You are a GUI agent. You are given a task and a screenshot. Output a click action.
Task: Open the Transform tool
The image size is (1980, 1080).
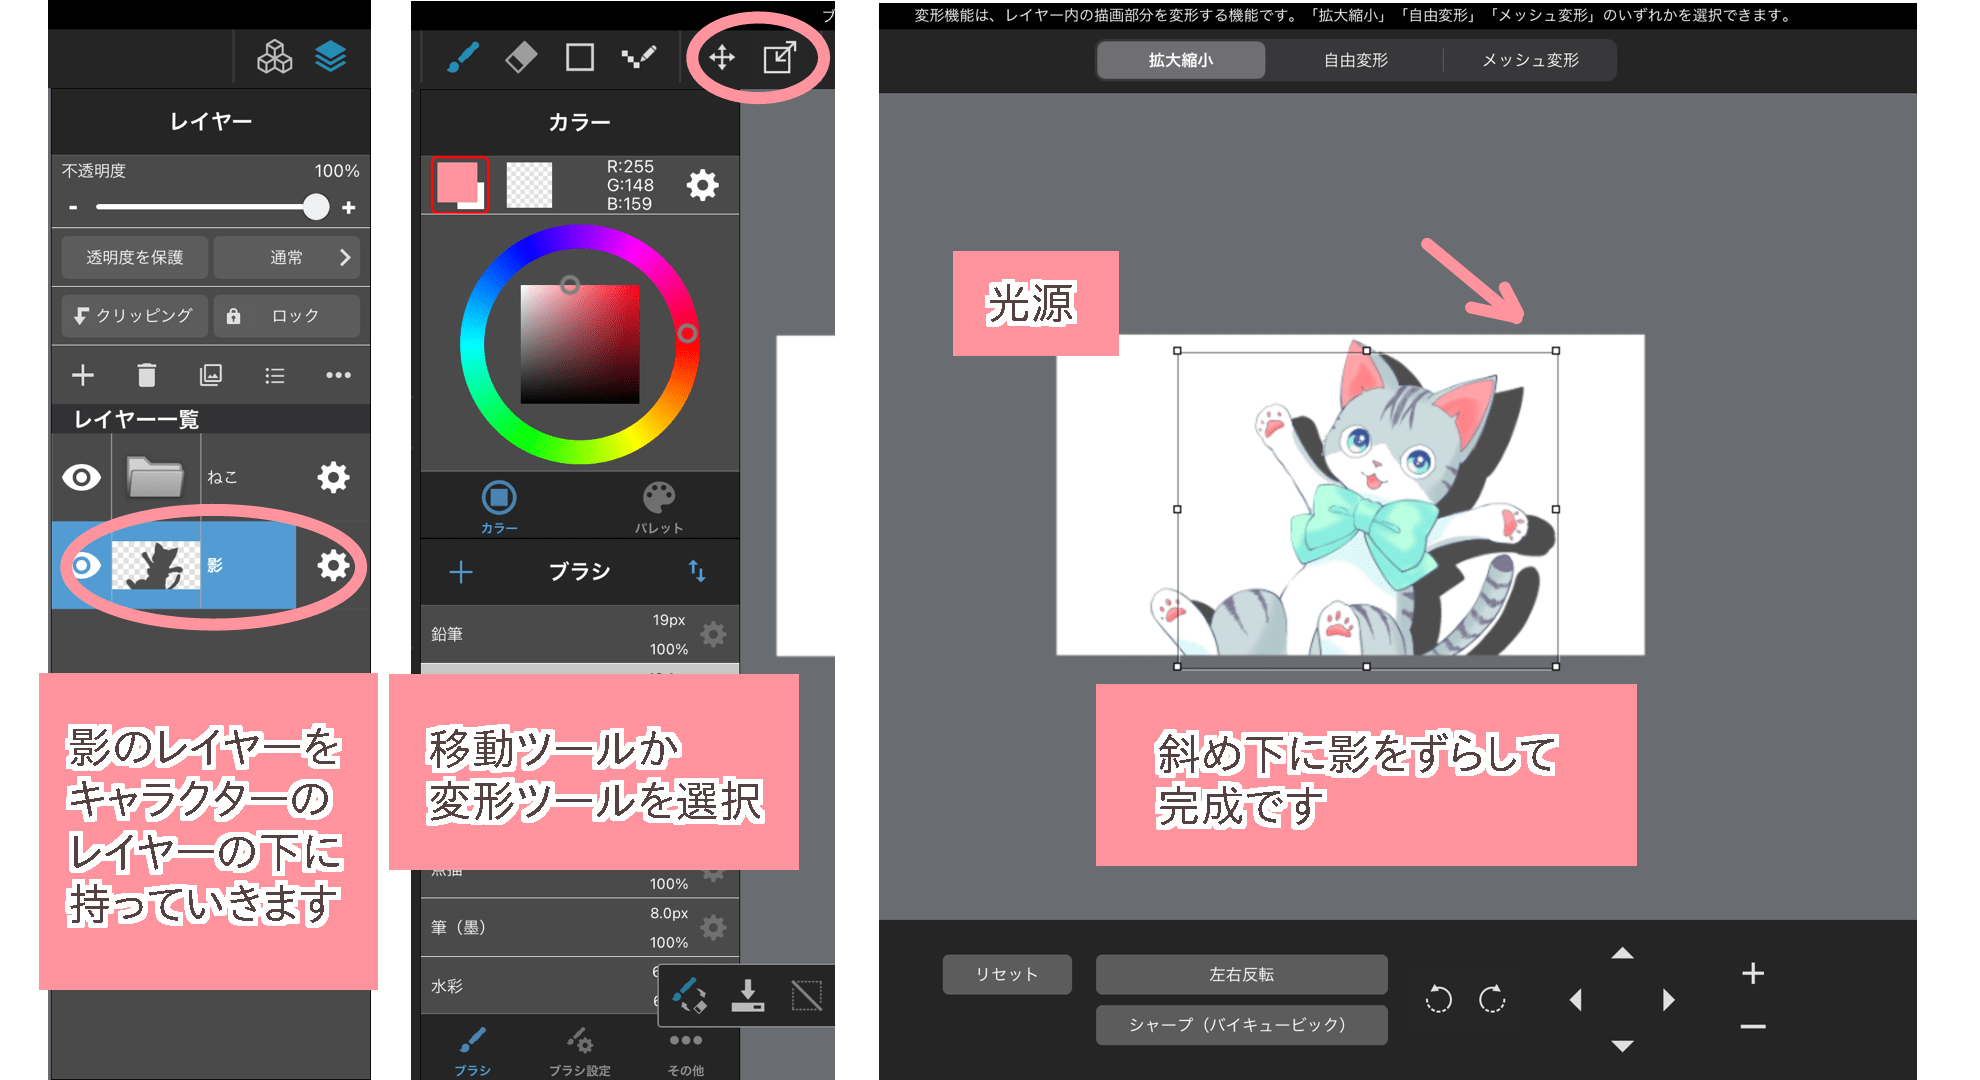pos(781,57)
